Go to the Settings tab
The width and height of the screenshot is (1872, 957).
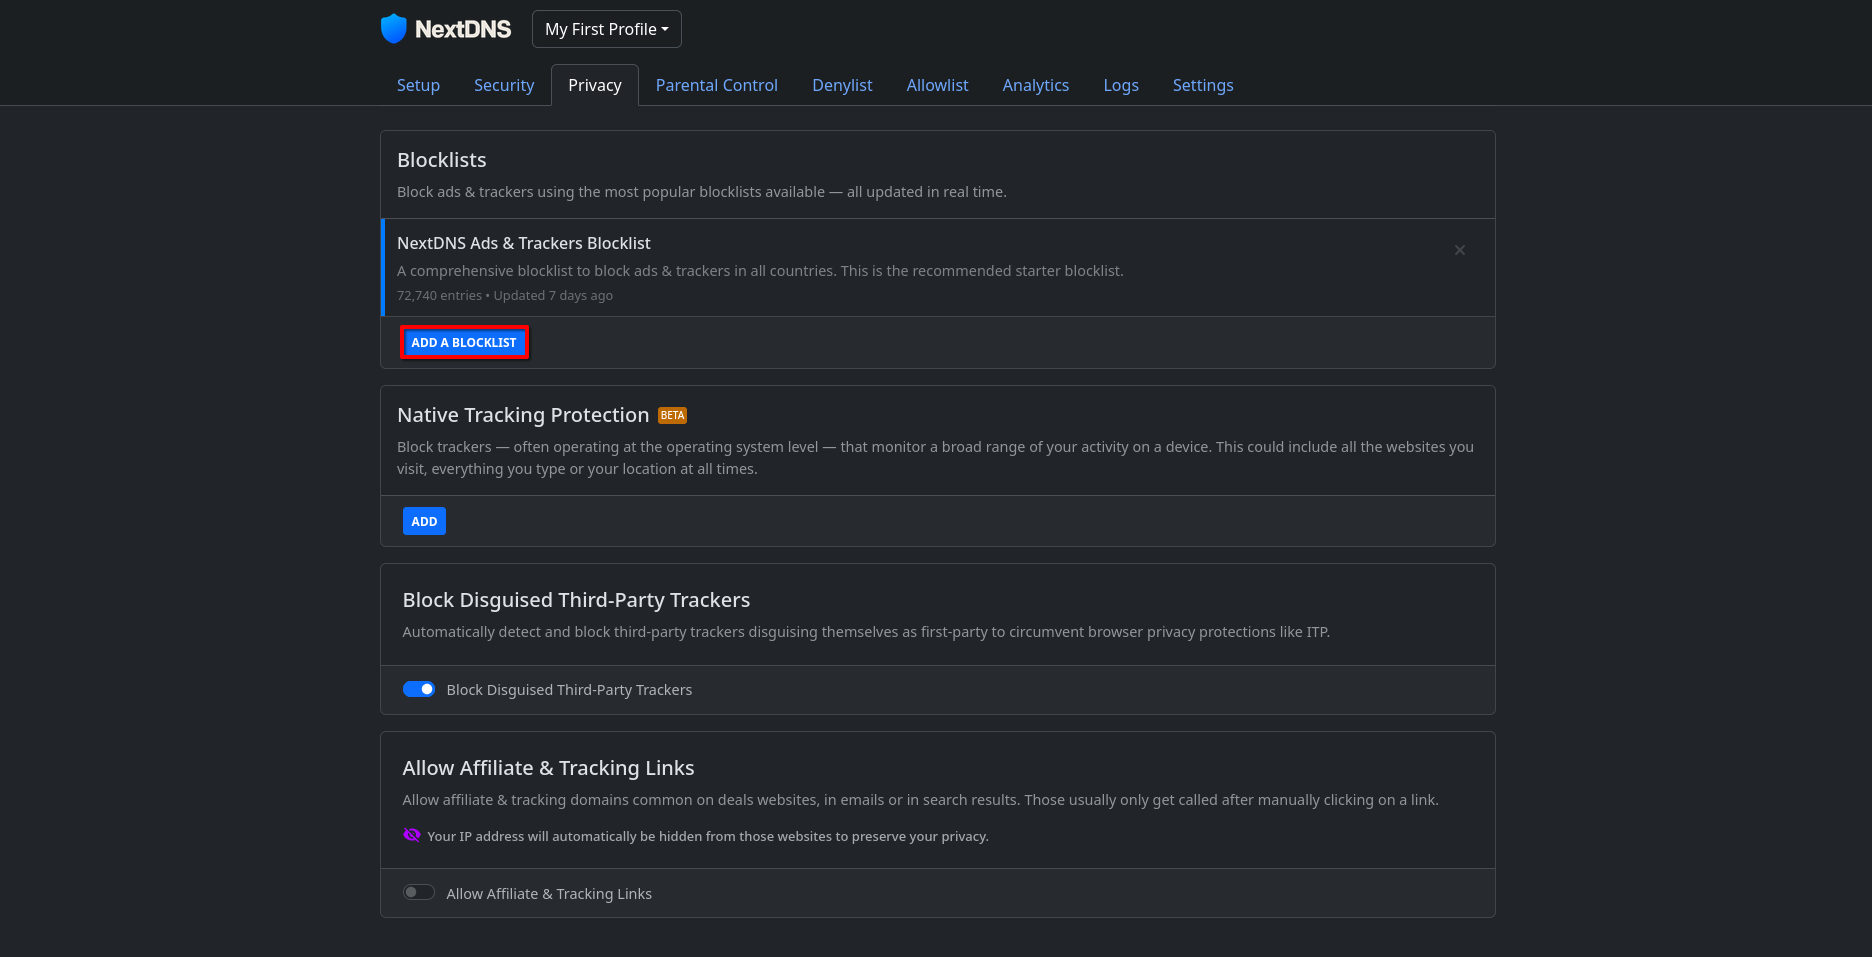(1203, 85)
